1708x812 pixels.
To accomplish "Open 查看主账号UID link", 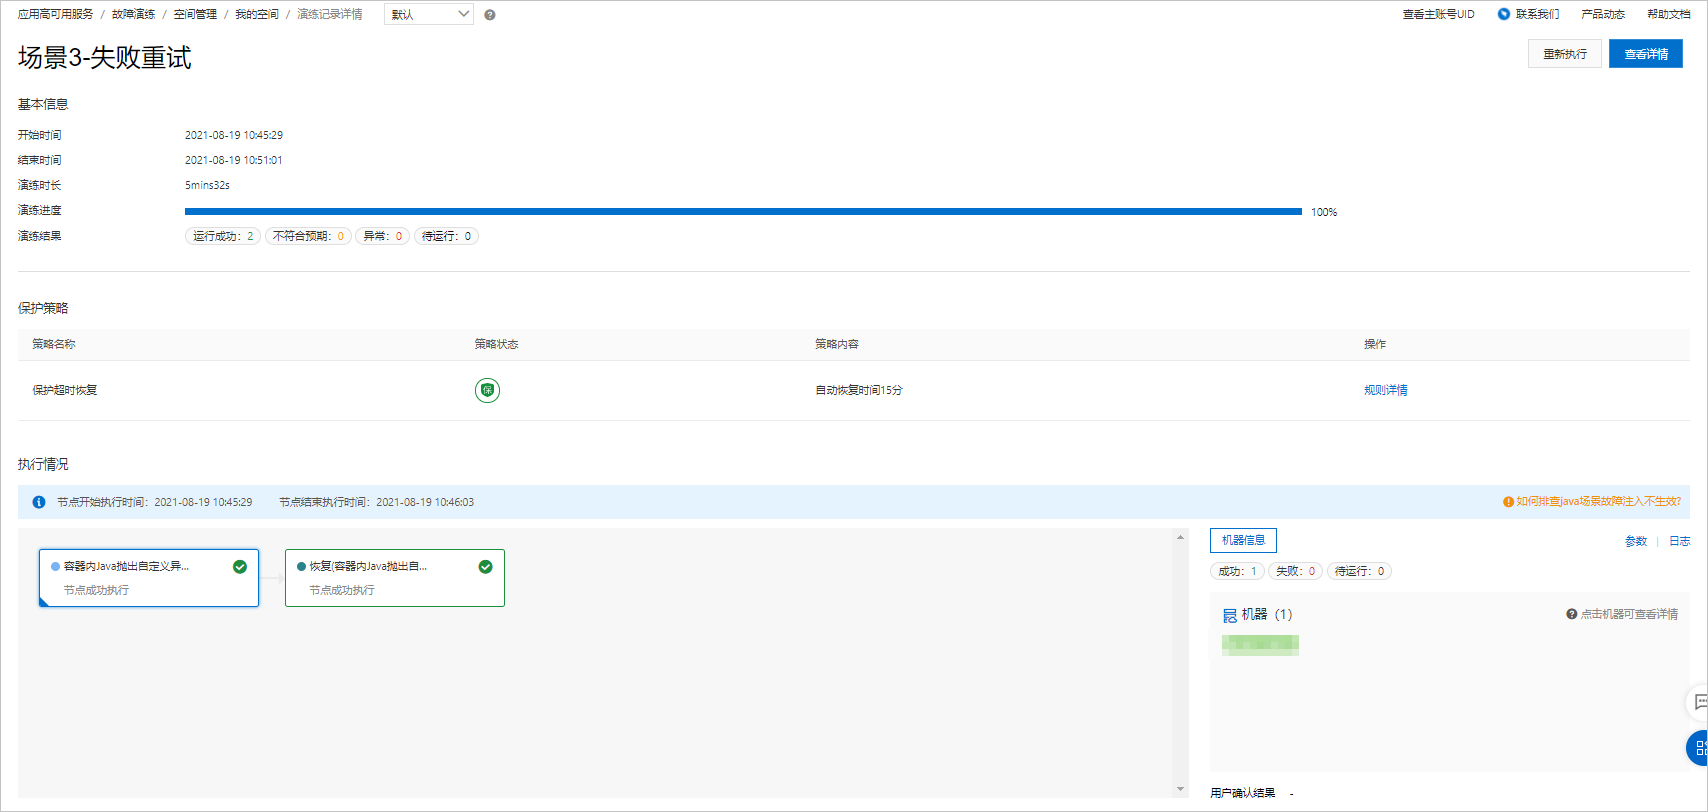I will (1438, 14).
